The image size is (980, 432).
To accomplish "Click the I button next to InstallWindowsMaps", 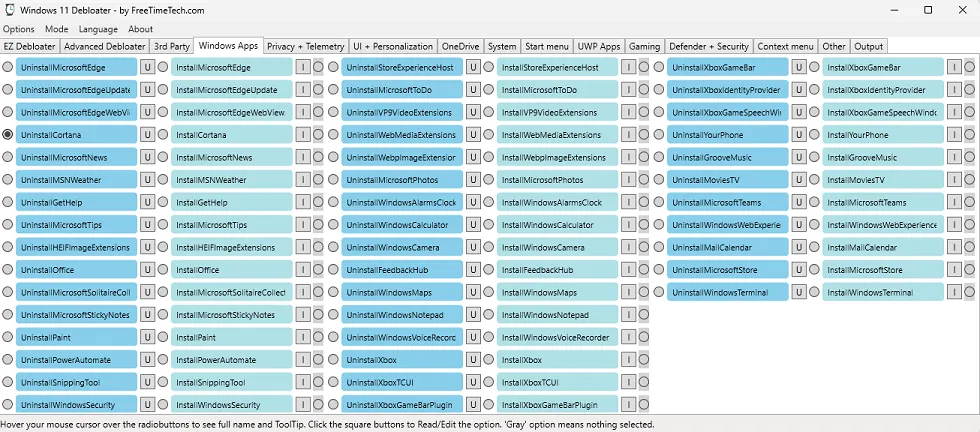I will pos(628,293).
